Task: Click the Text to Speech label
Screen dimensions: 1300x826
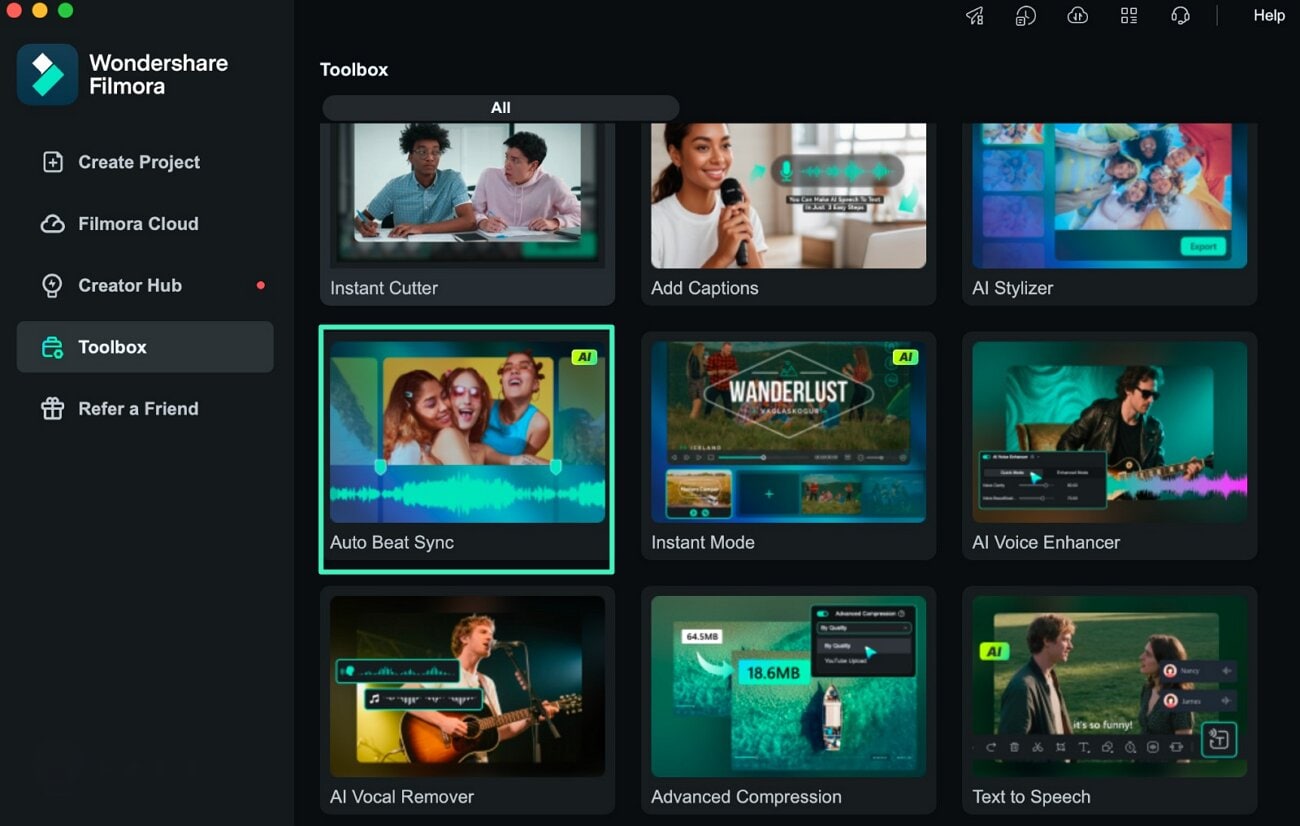Action: coord(1031,797)
